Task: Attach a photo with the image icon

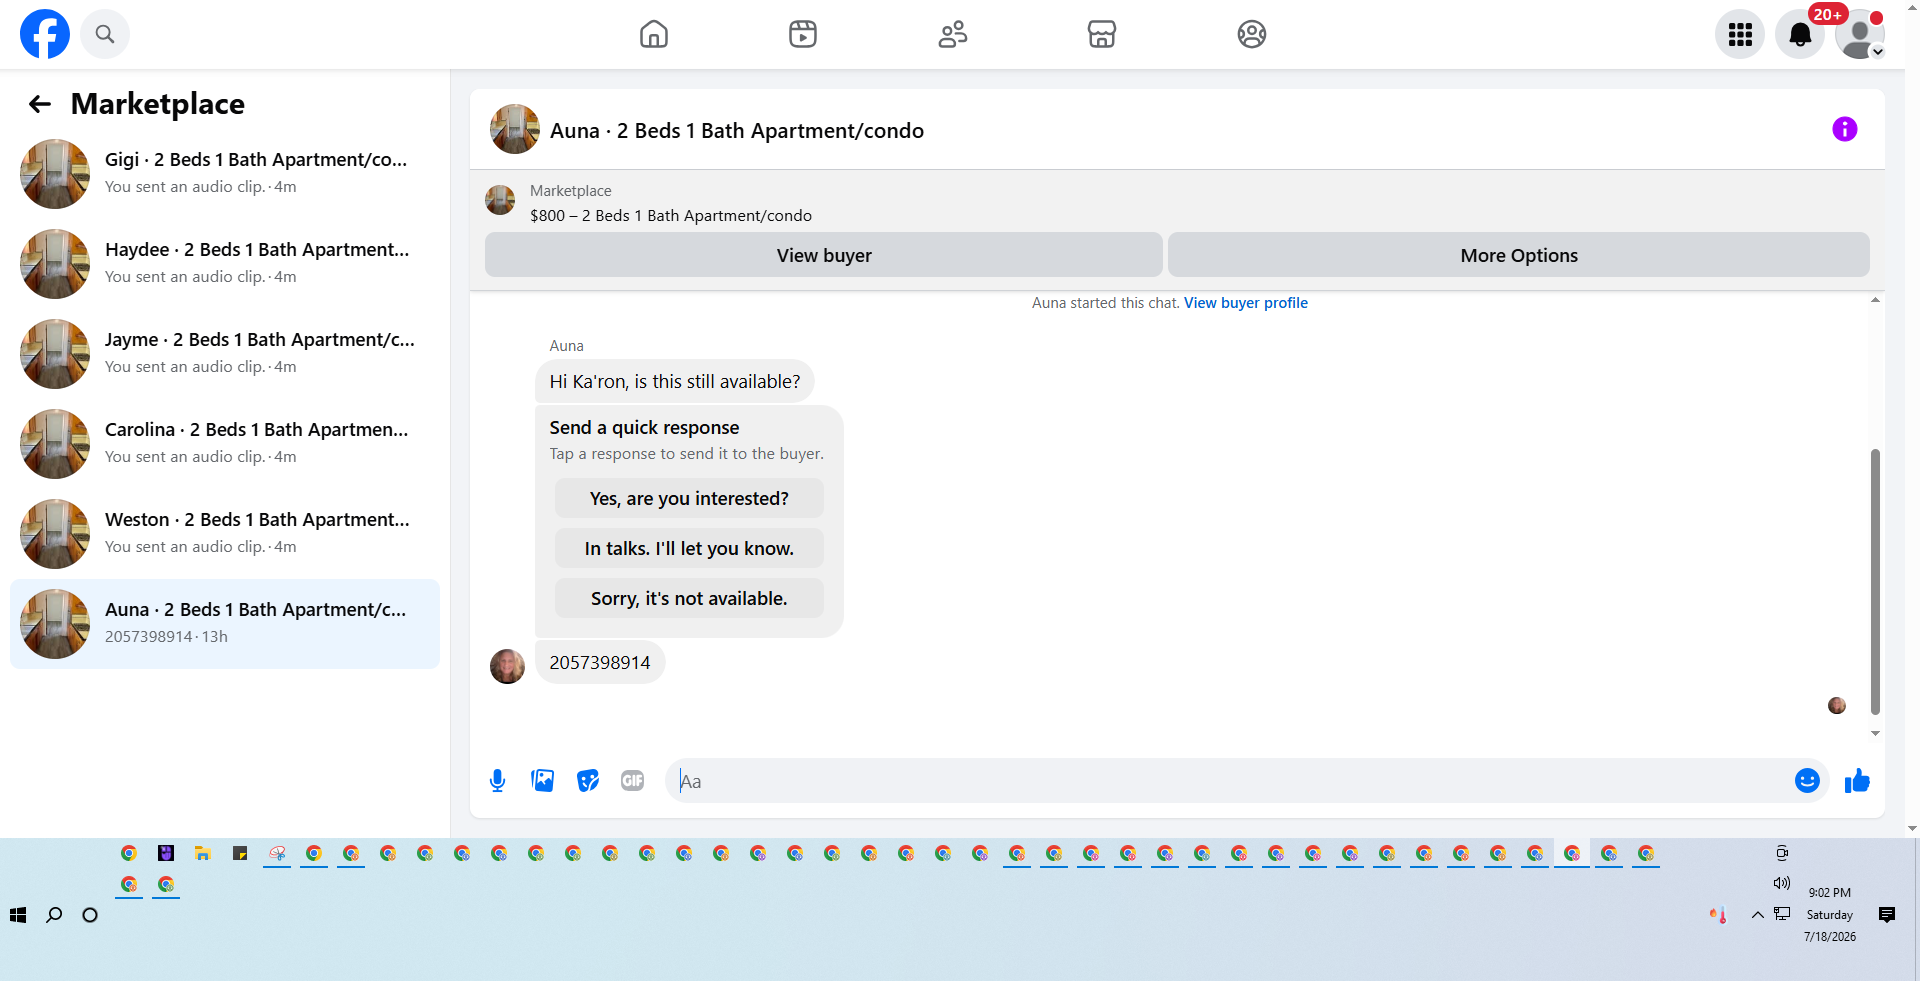Action: 543,781
